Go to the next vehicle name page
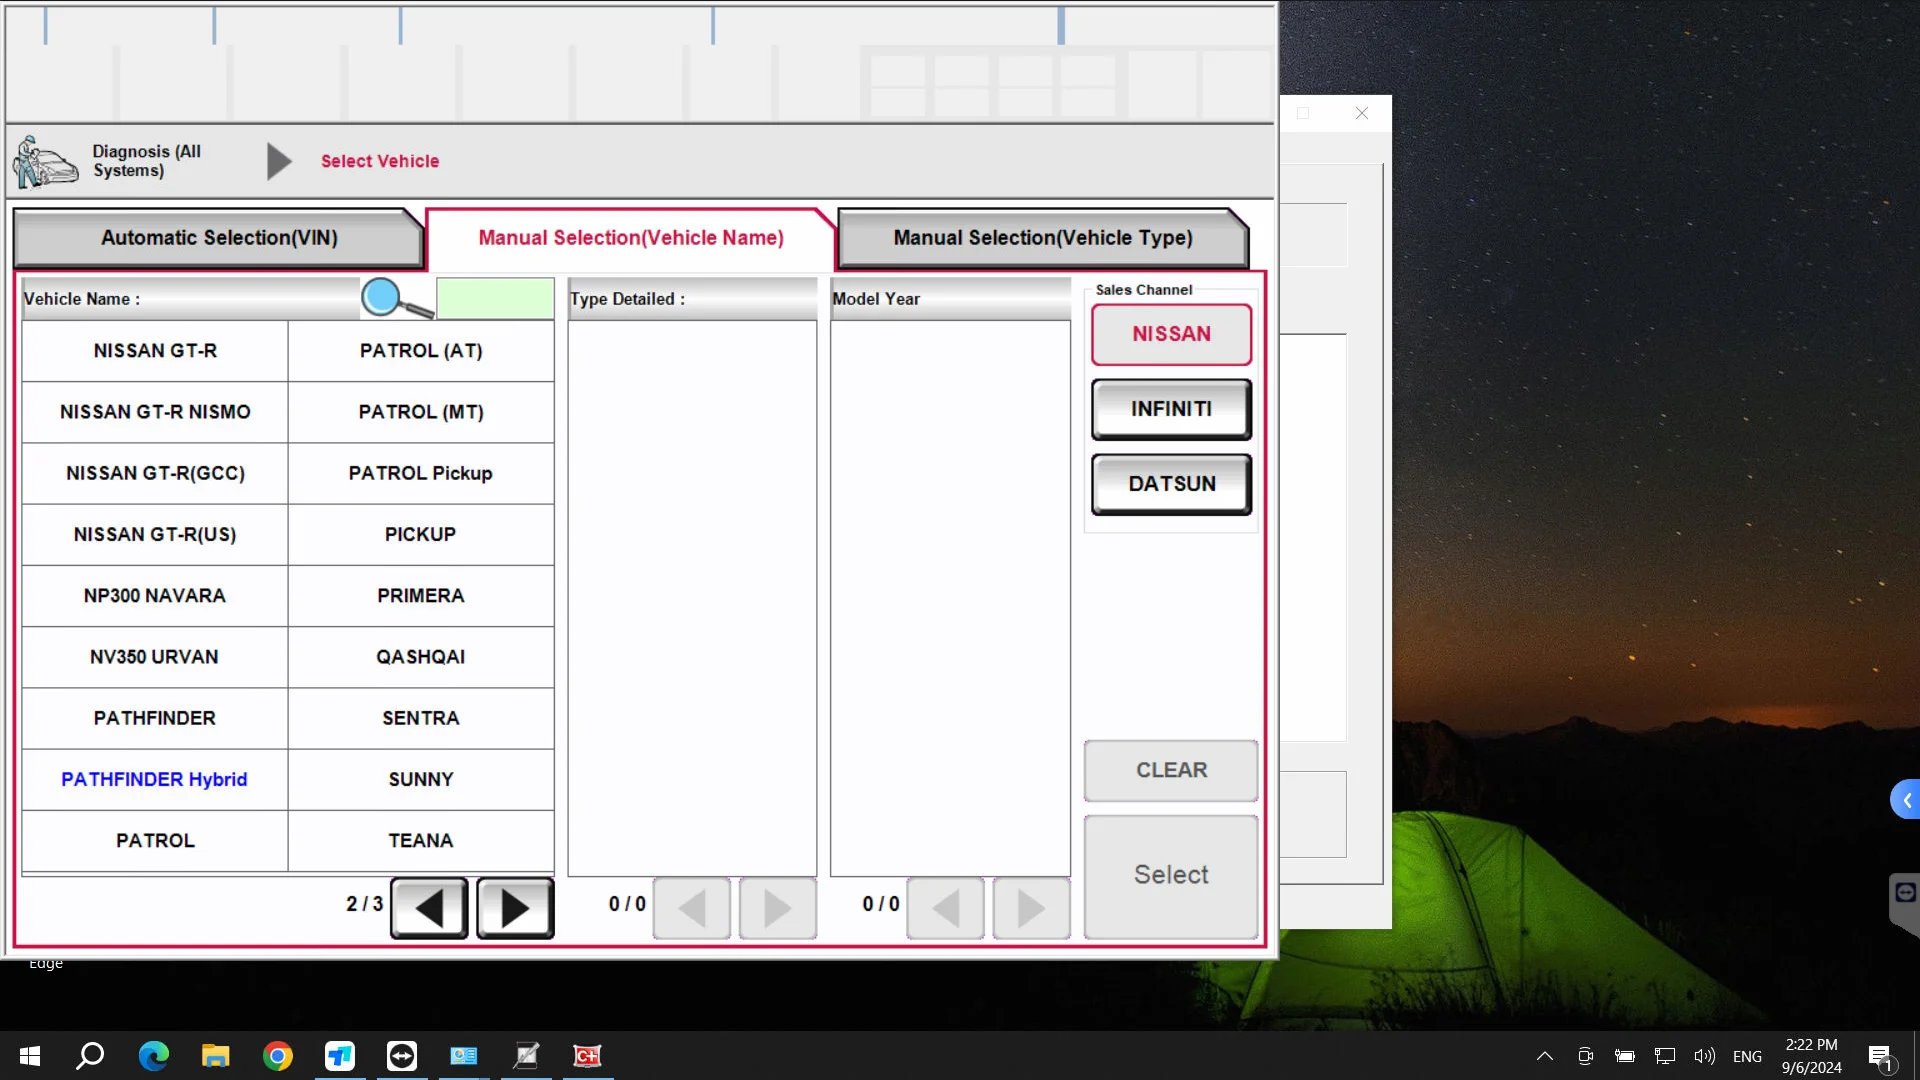The width and height of the screenshot is (1920, 1080). pos(515,908)
